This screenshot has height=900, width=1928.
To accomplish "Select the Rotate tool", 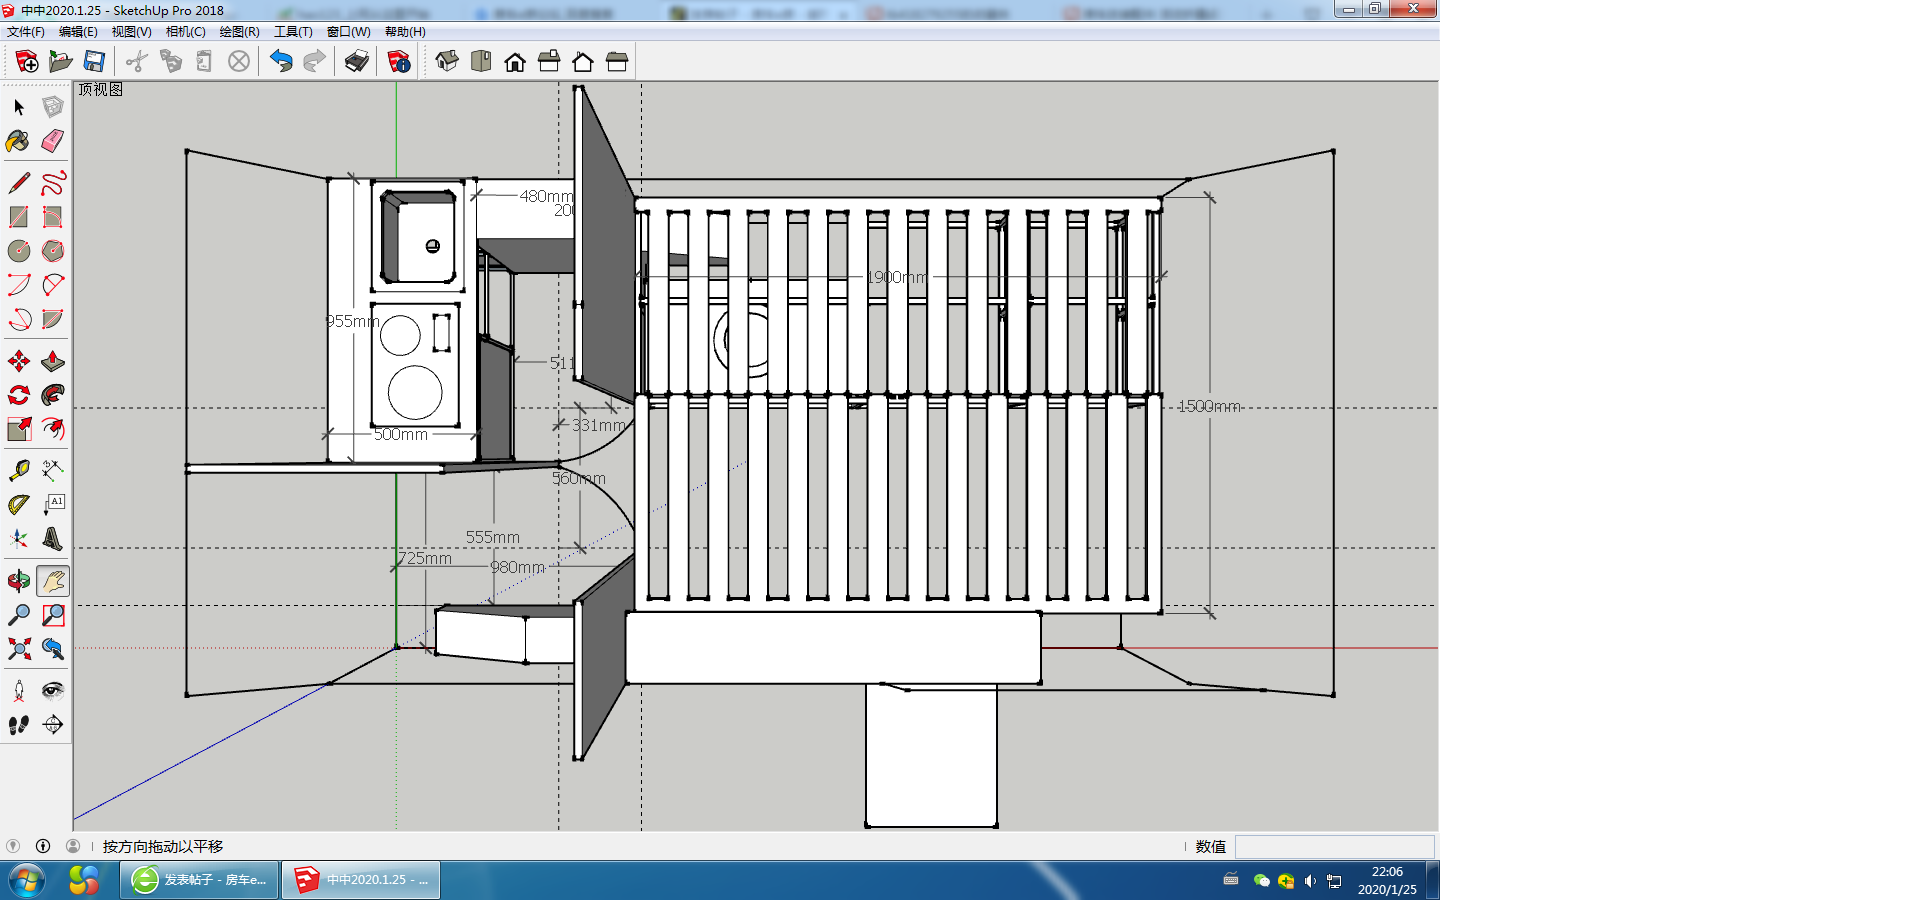I will [18, 395].
